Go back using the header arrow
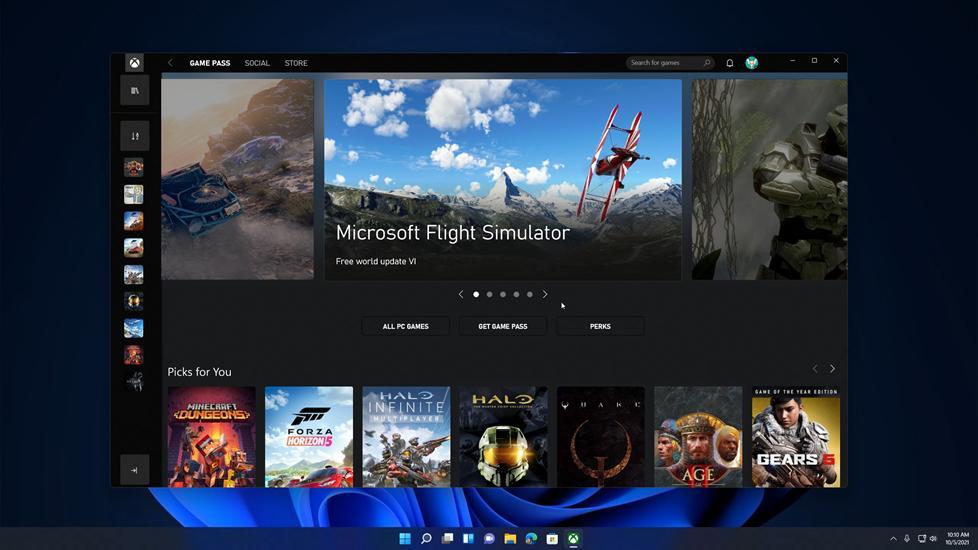This screenshot has width=978, height=550. (170, 63)
